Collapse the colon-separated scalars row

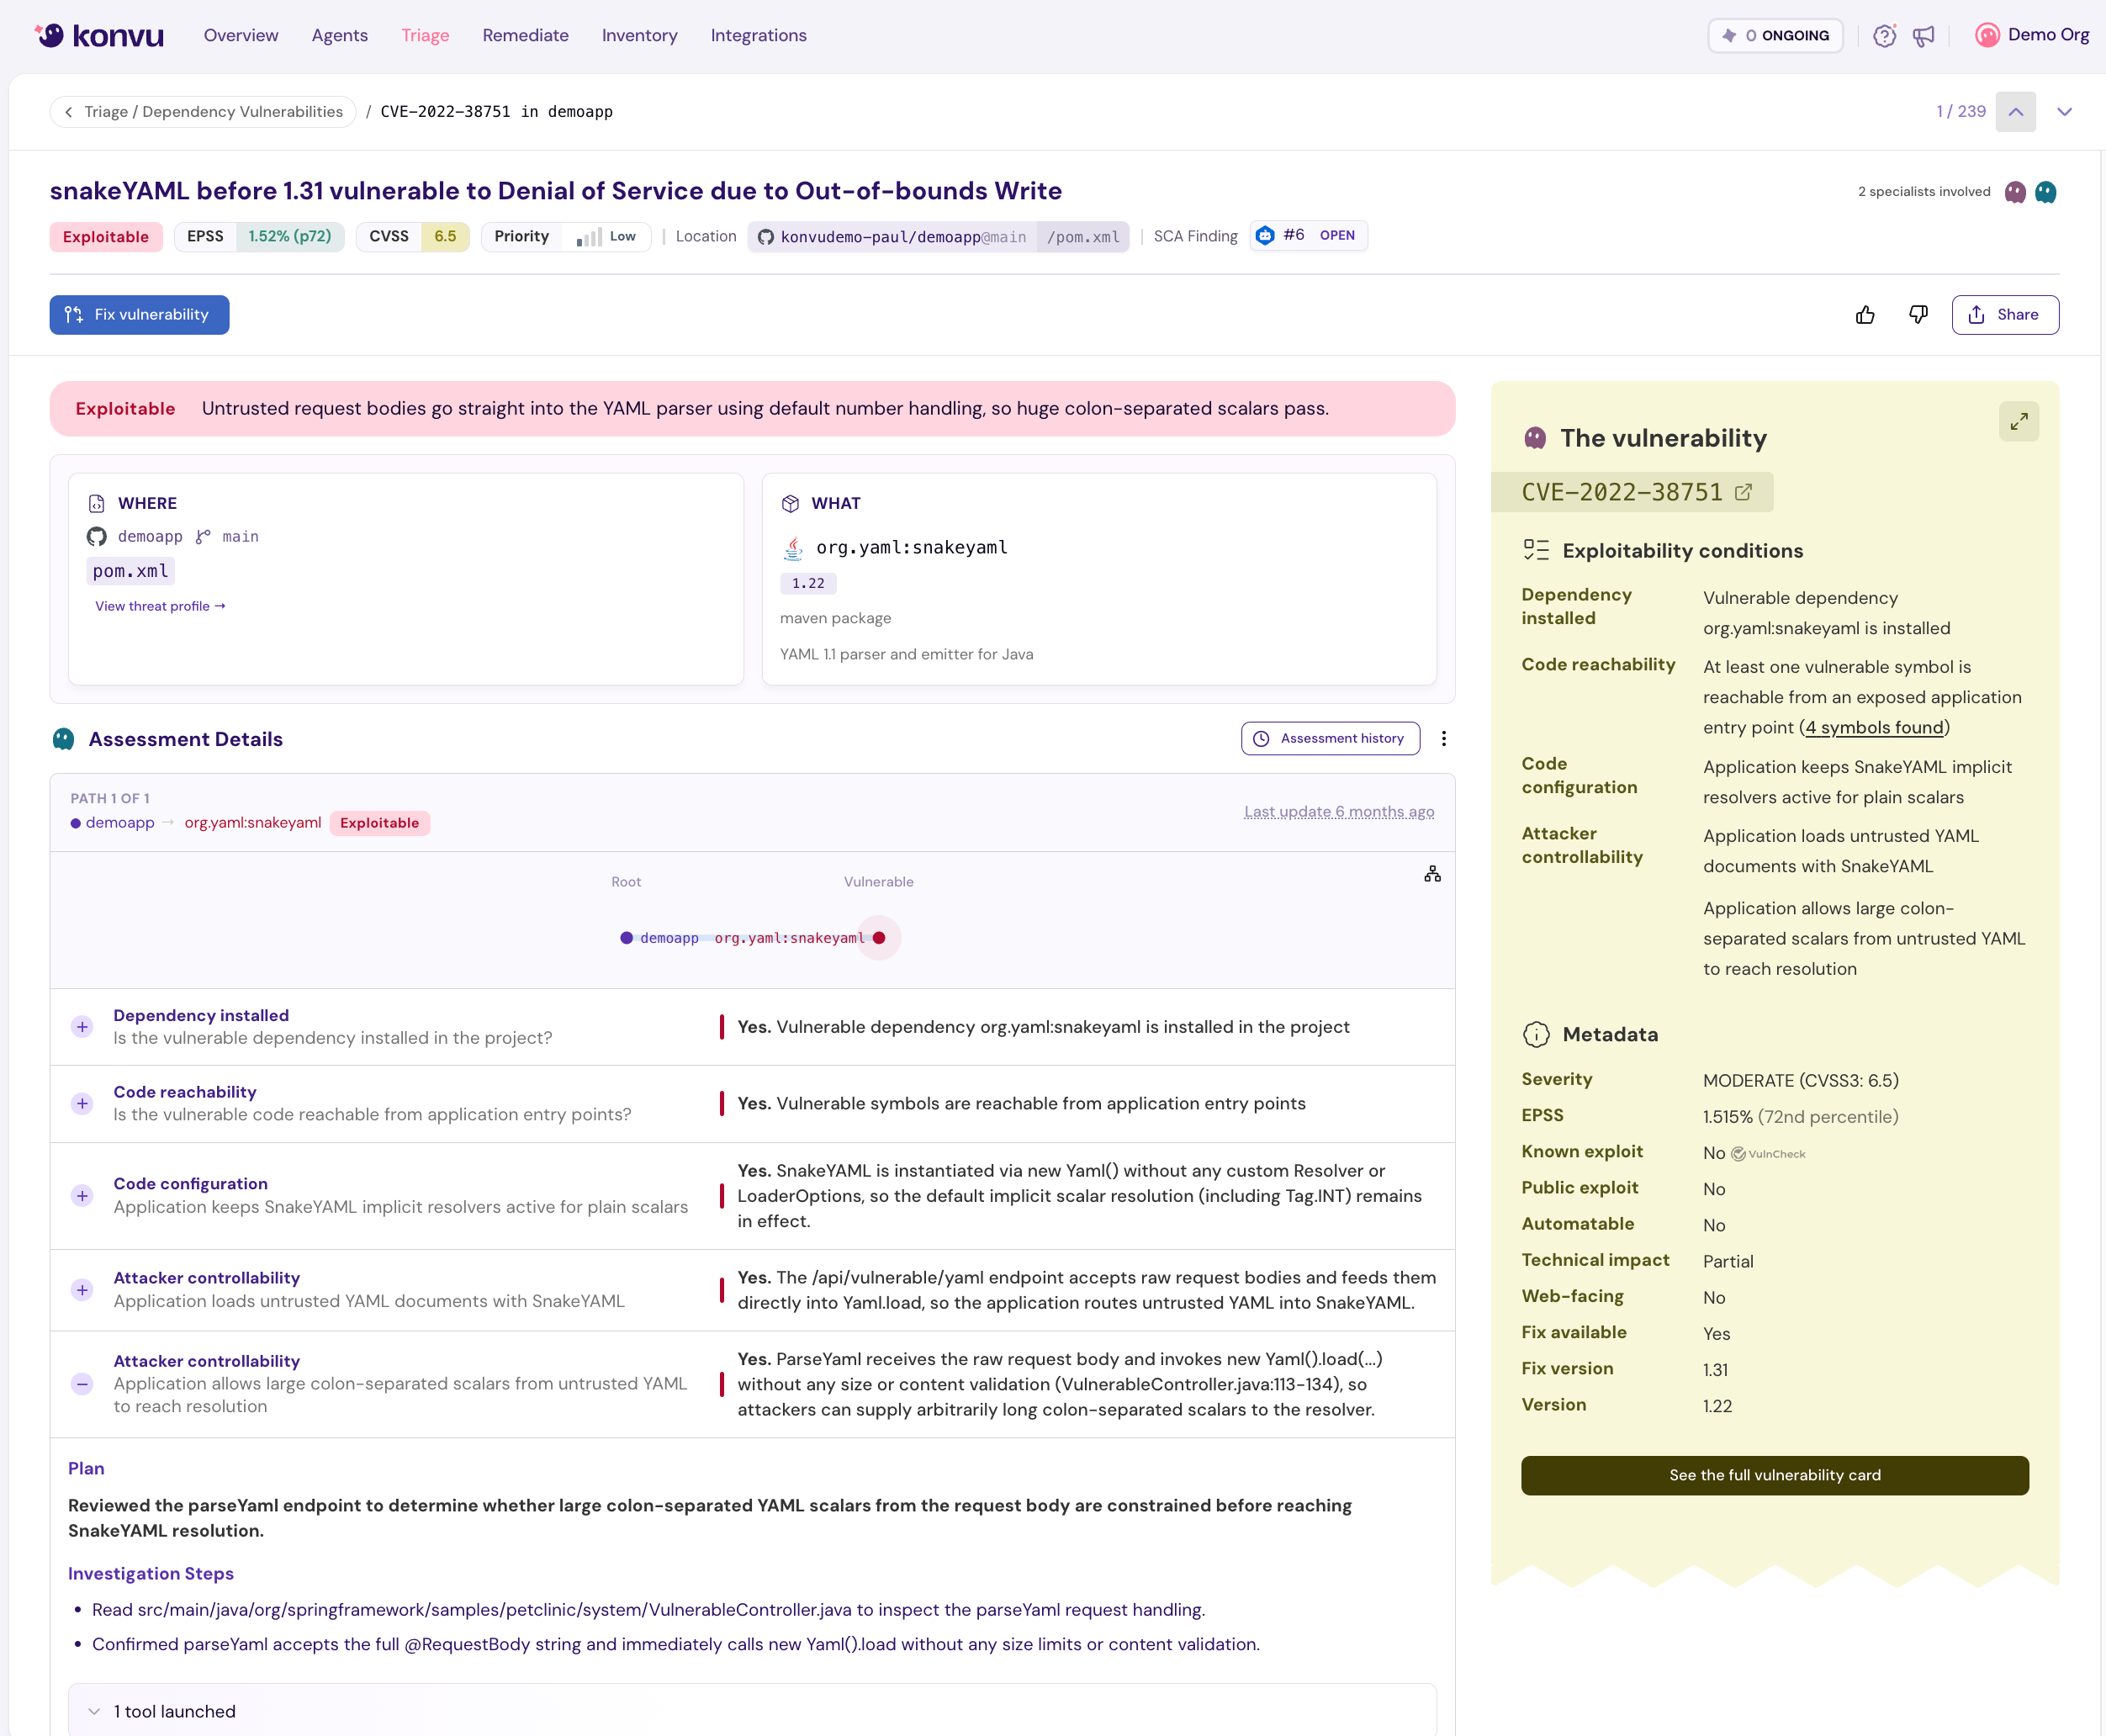[82, 1384]
